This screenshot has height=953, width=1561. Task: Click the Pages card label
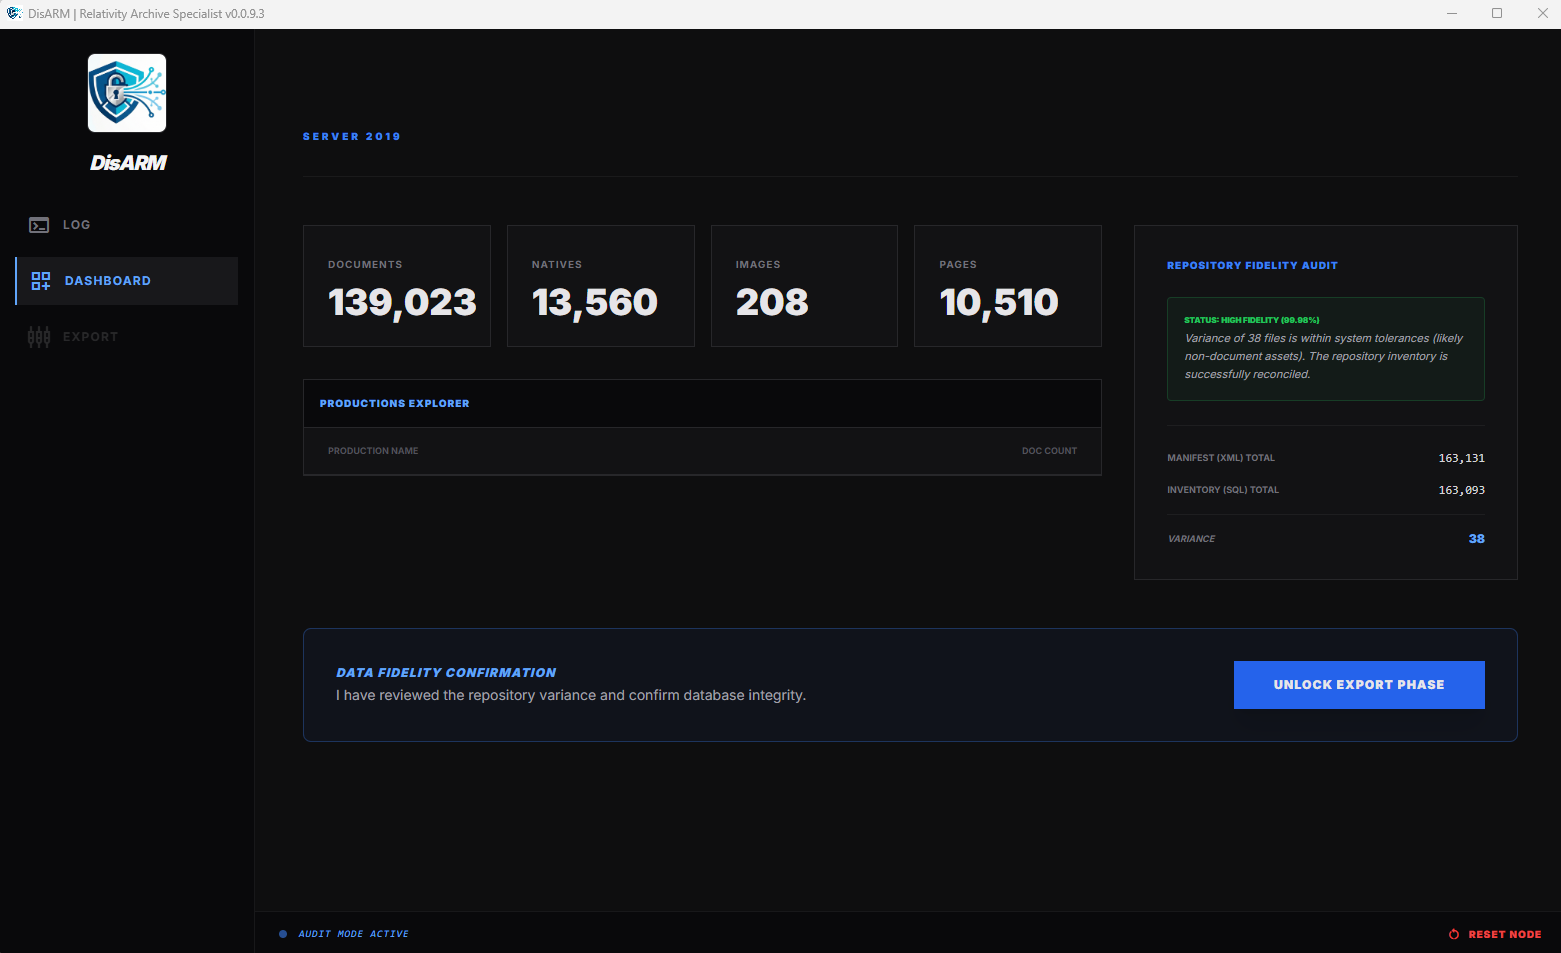[x=958, y=265]
